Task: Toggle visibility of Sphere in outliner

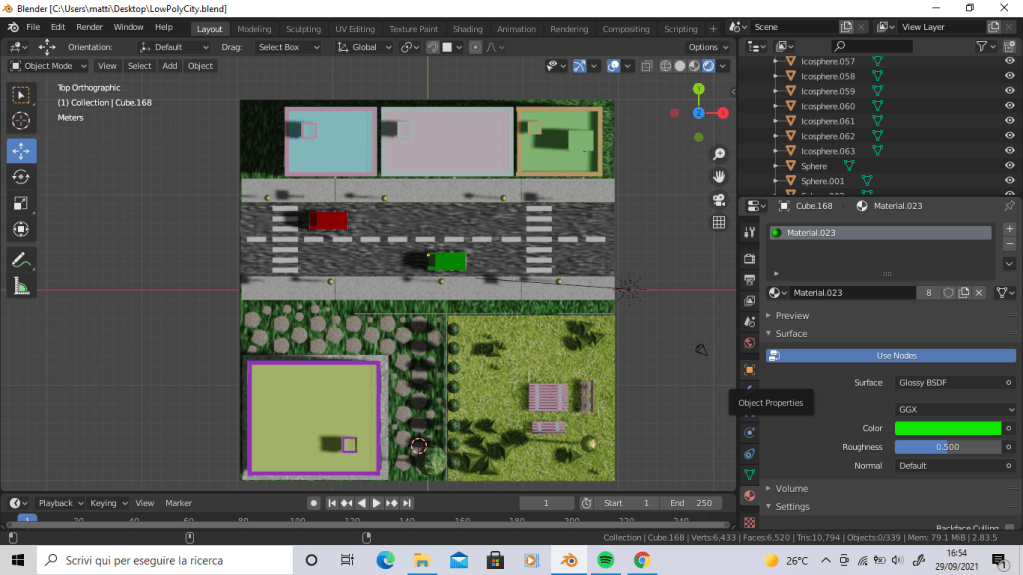Action: coord(1009,166)
